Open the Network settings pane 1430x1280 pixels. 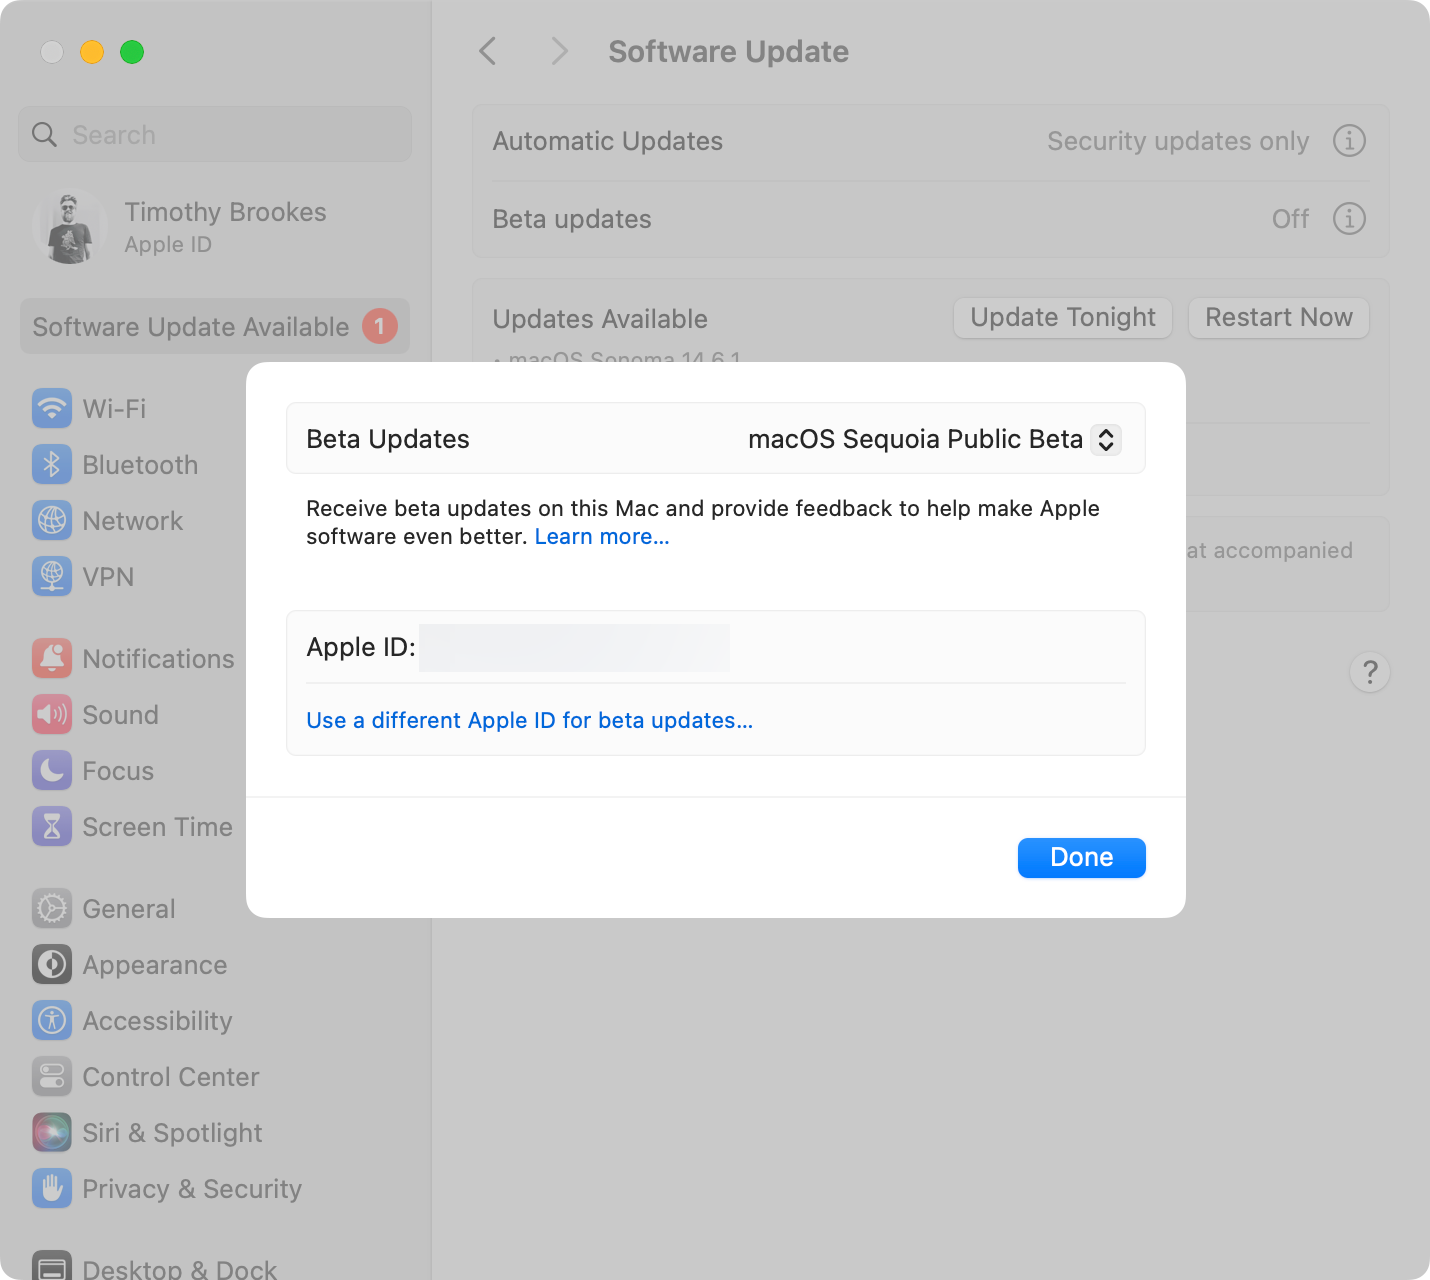(133, 520)
